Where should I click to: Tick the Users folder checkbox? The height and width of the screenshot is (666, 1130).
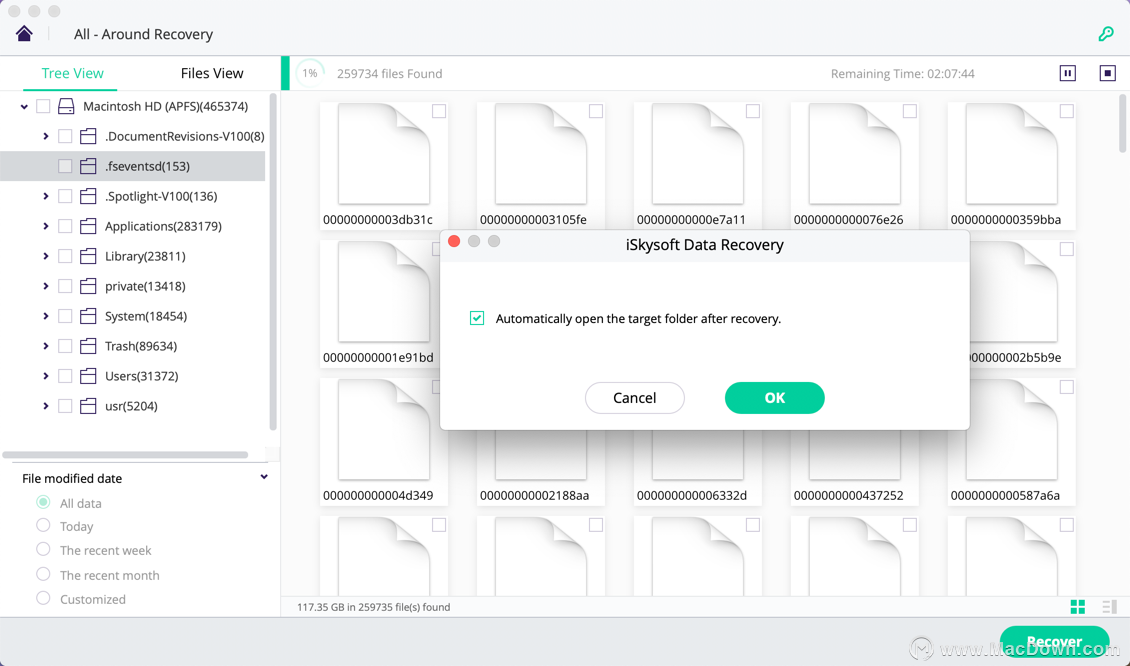(x=65, y=376)
